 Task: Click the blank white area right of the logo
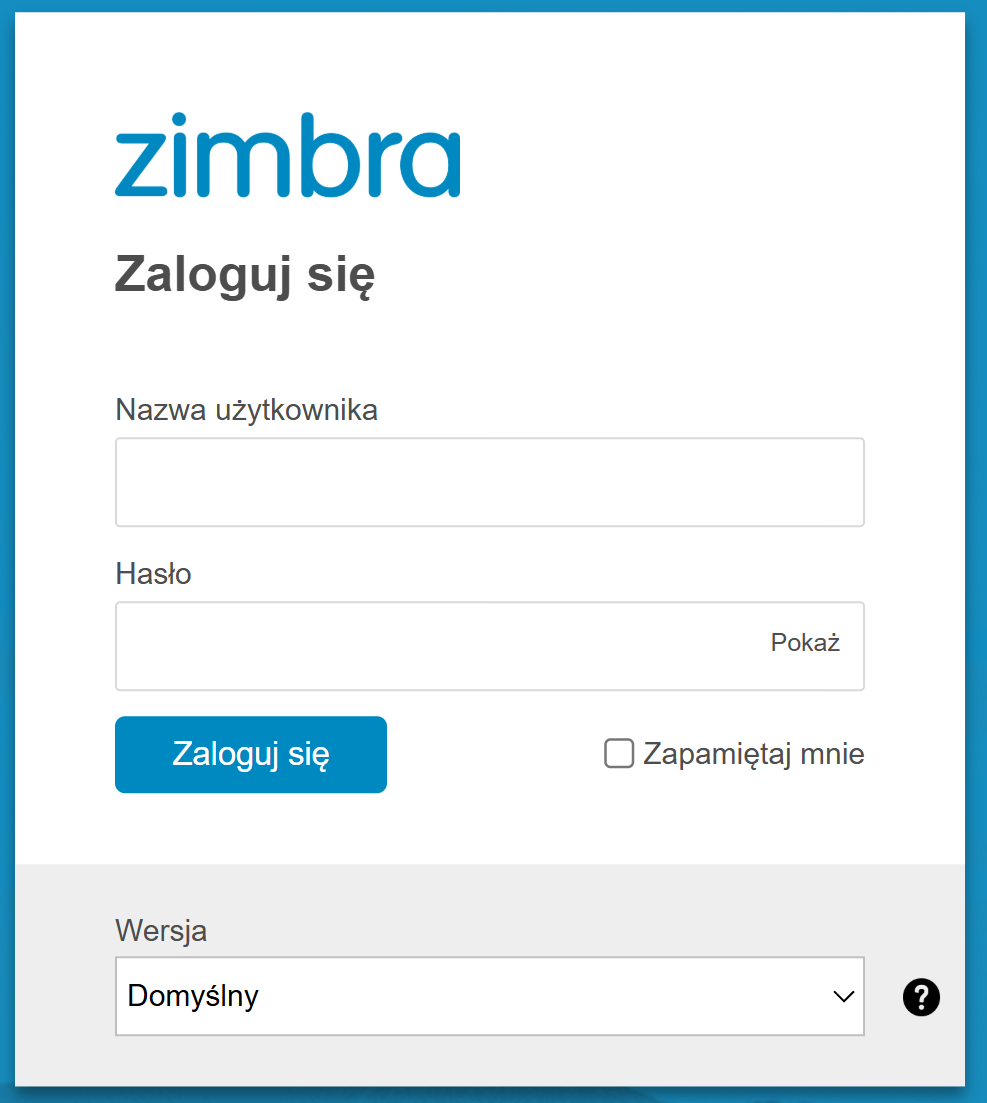click(x=700, y=160)
